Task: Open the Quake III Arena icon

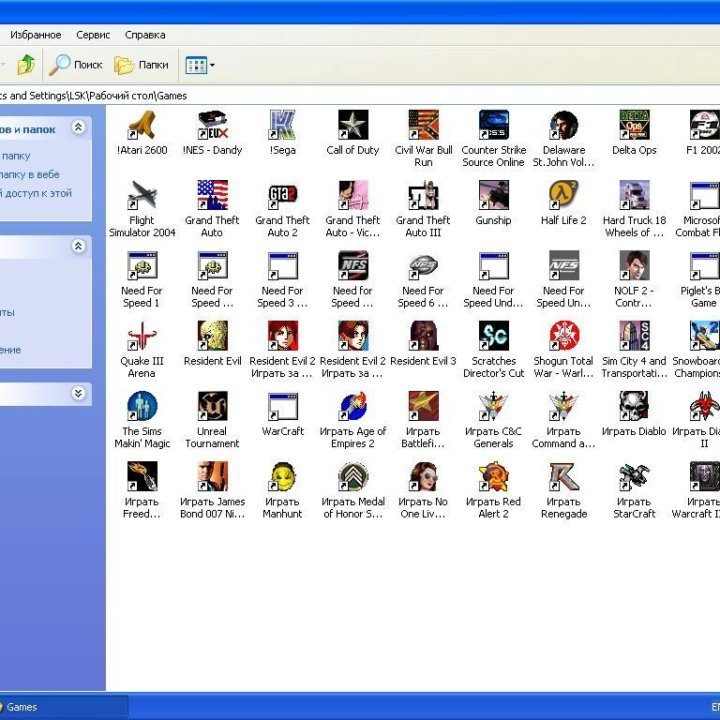Action: coord(141,337)
